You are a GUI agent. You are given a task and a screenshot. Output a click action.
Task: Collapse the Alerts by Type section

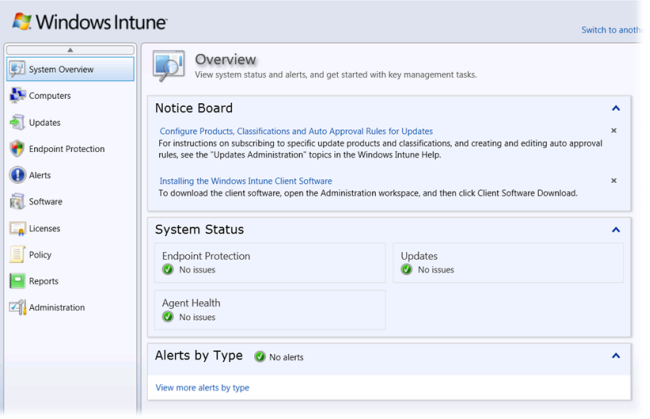click(616, 356)
